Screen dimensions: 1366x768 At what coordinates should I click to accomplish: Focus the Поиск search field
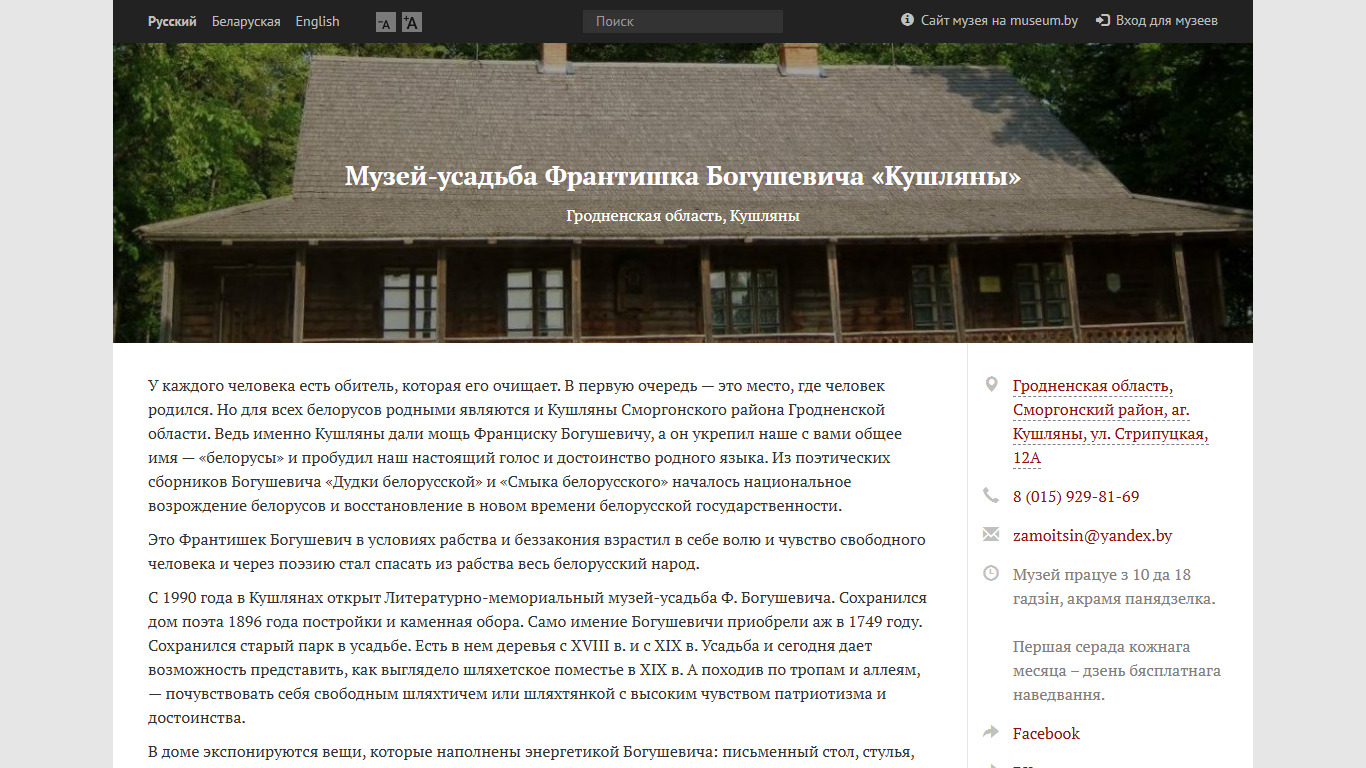point(683,21)
